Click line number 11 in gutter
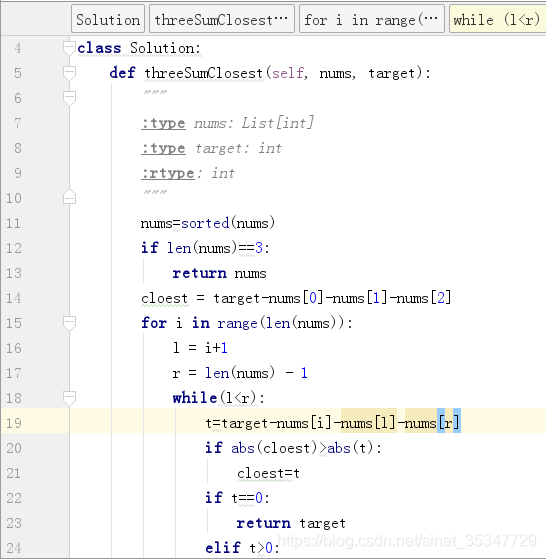This screenshot has width=546, height=559. (x=14, y=224)
